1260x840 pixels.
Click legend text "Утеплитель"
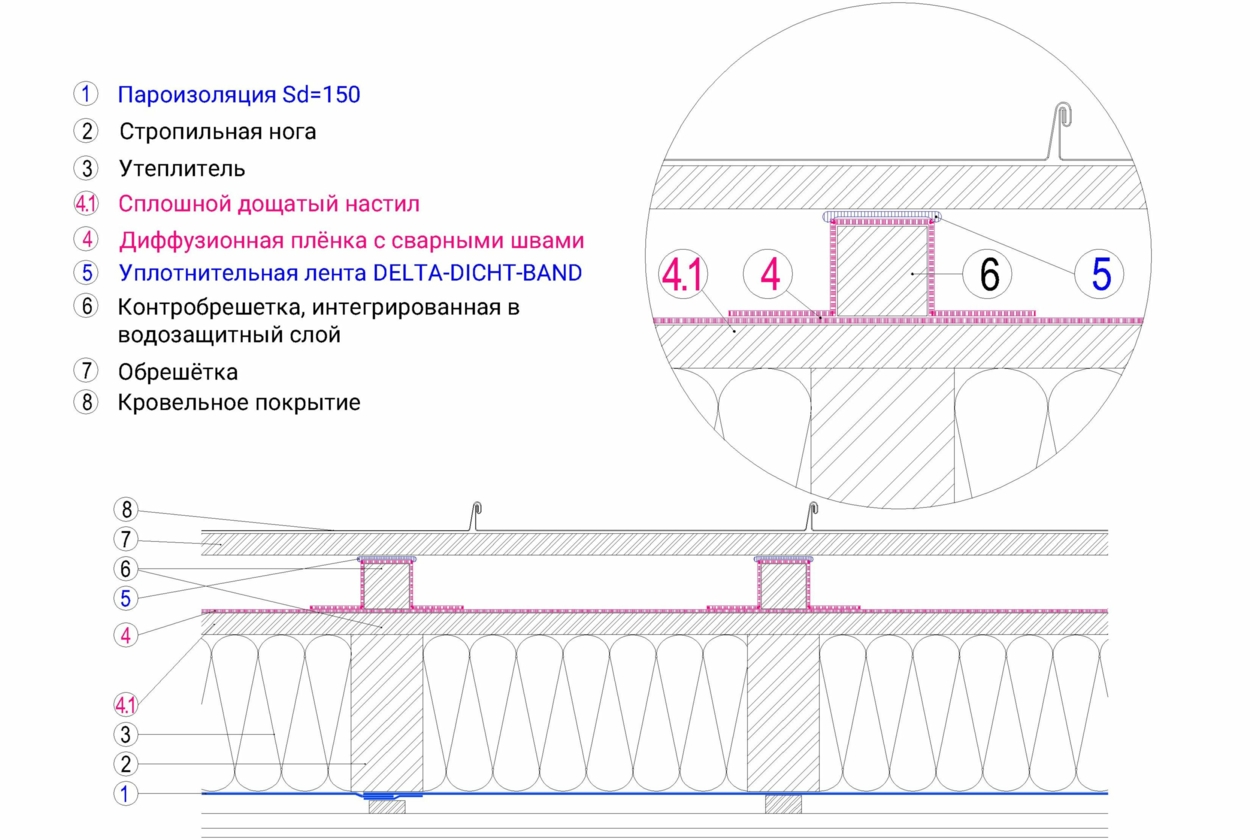[x=182, y=168]
